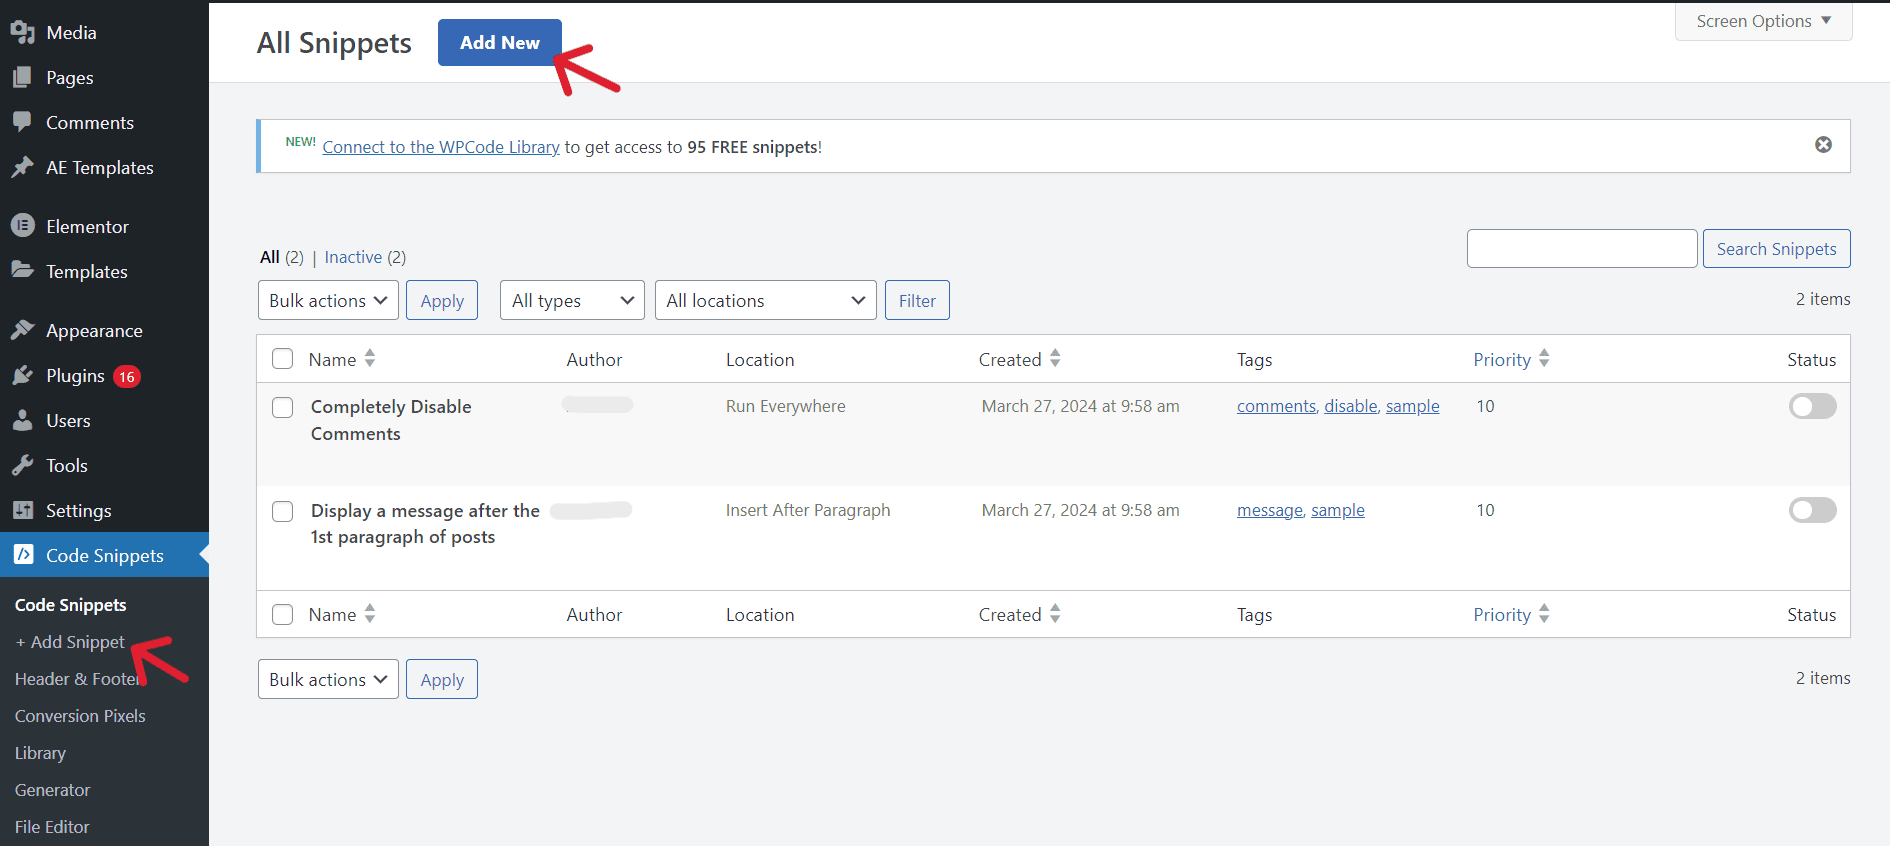Image resolution: width=1890 pixels, height=846 pixels.
Task: Check the box for Completely Disable Comments
Action: click(x=283, y=407)
